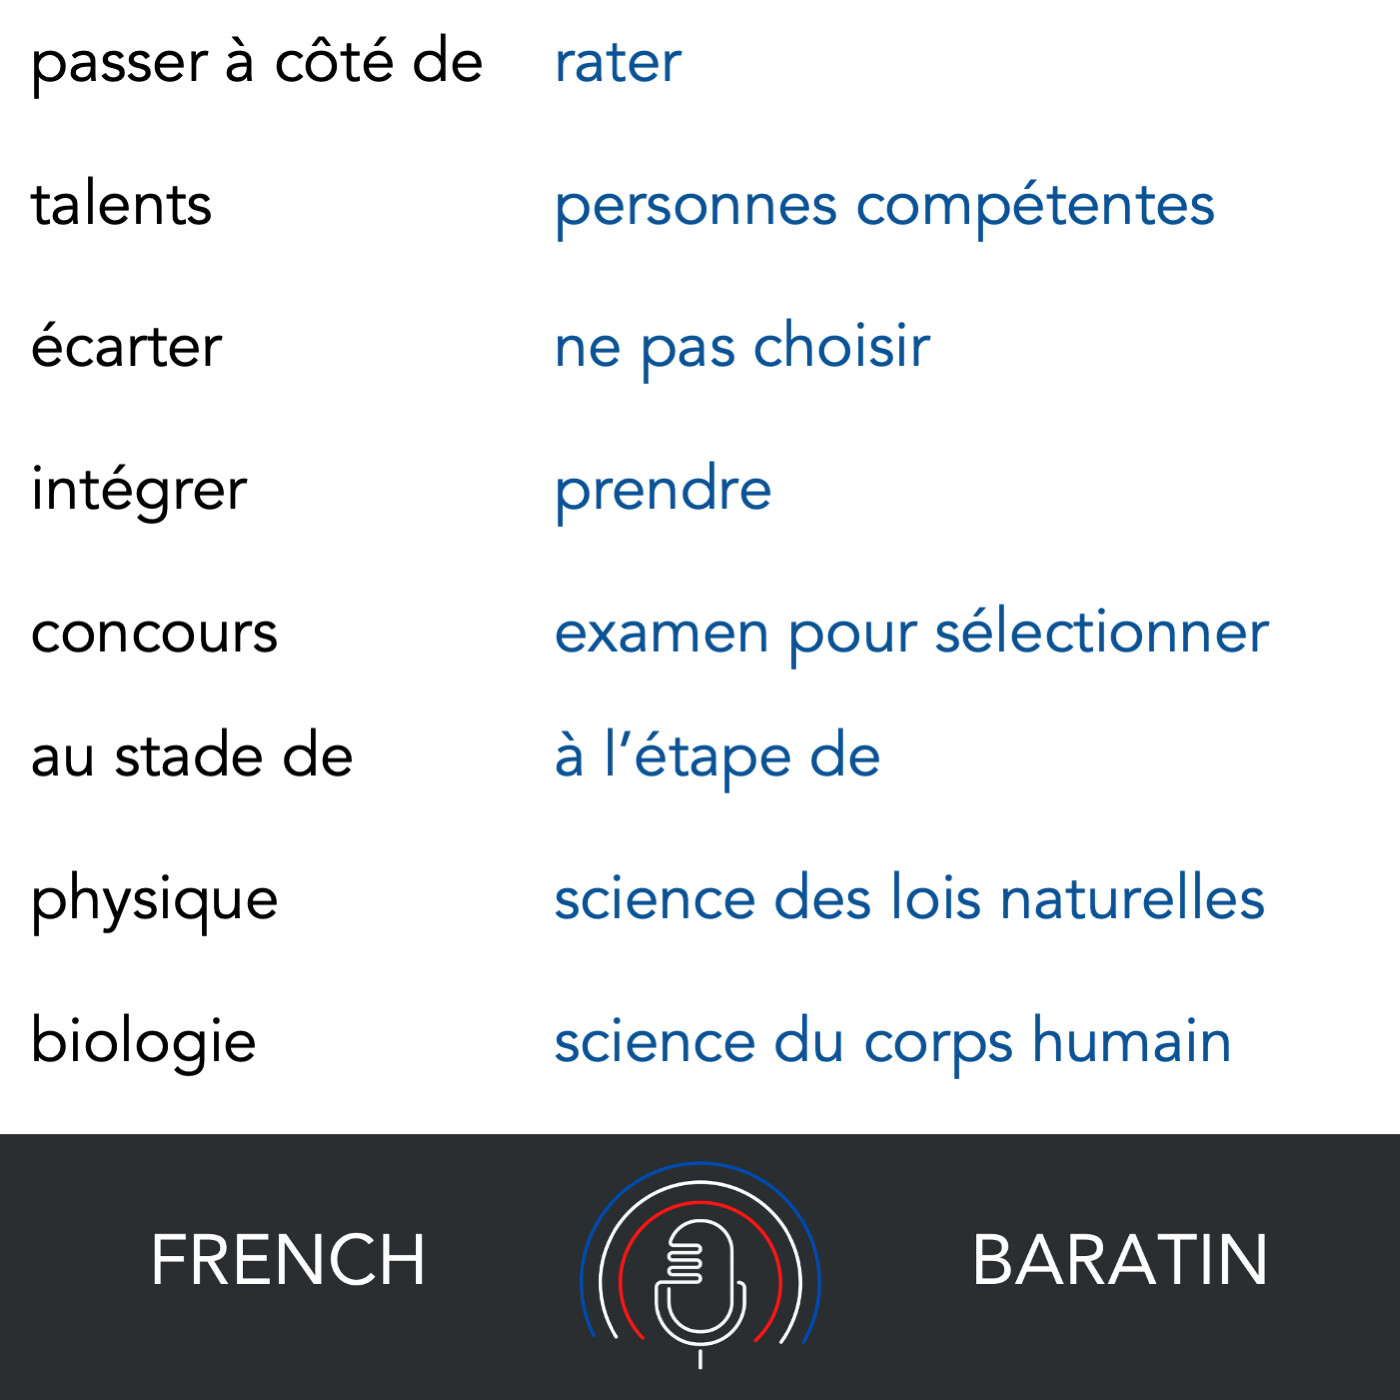
Task: Choose the blue word "prendre"
Action: pyautogui.click(x=663, y=490)
